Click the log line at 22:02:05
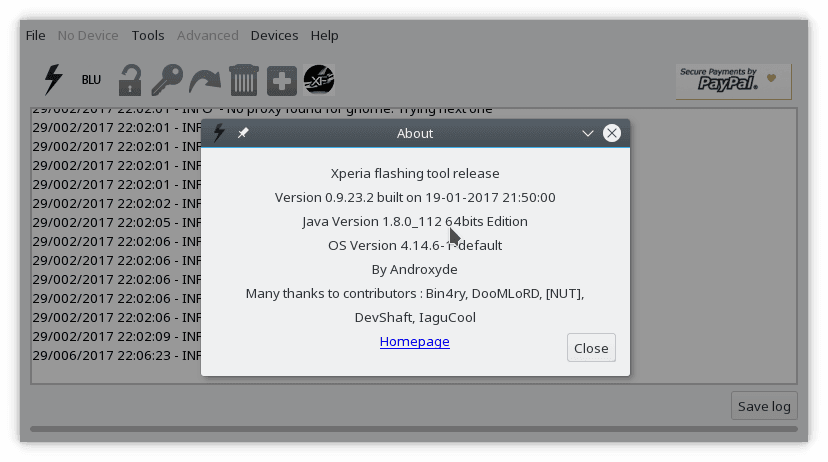The image size is (828, 462). 116,222
